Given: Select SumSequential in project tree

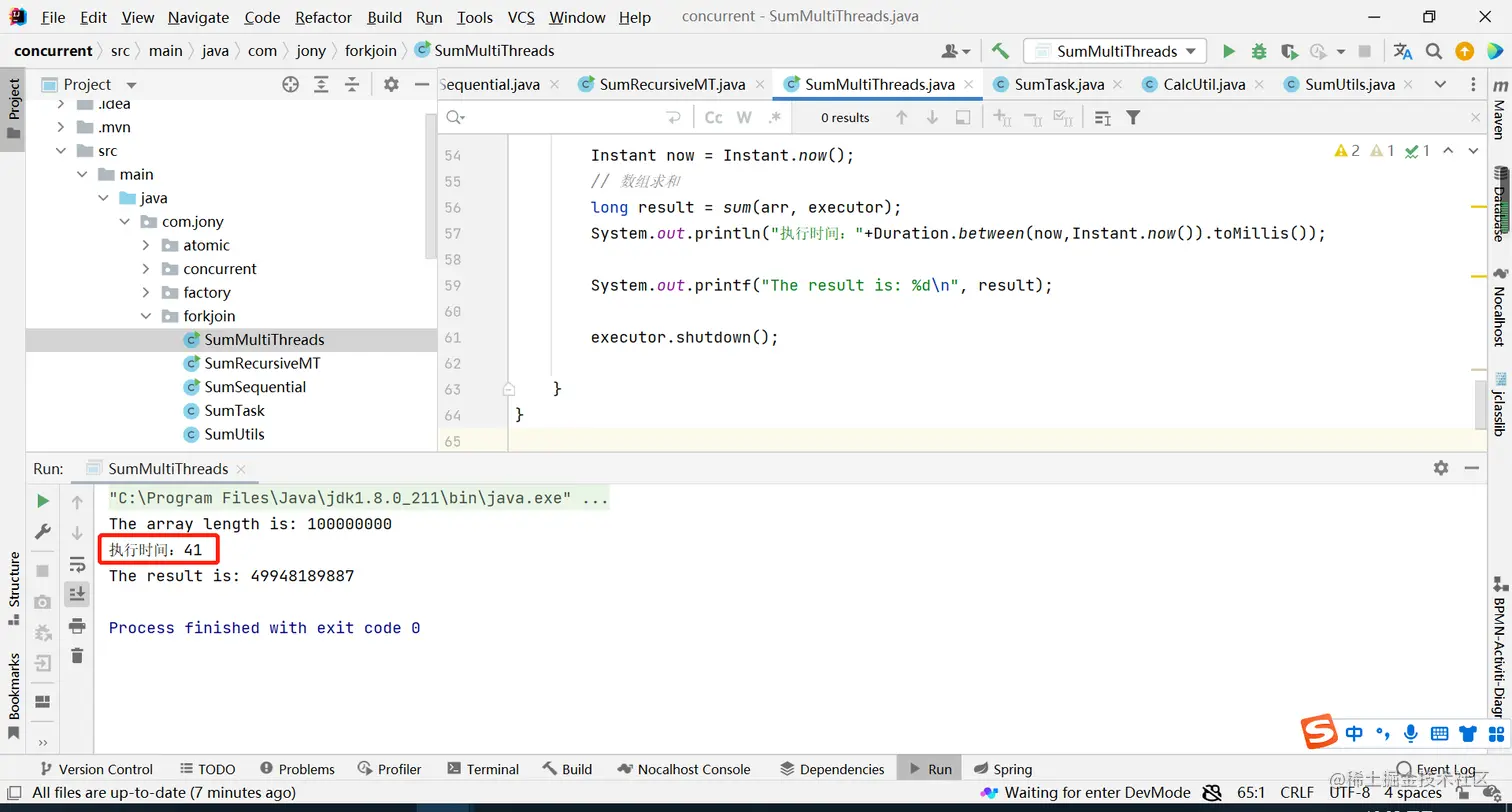Looking at the screenshot, I should pos(255,387).
